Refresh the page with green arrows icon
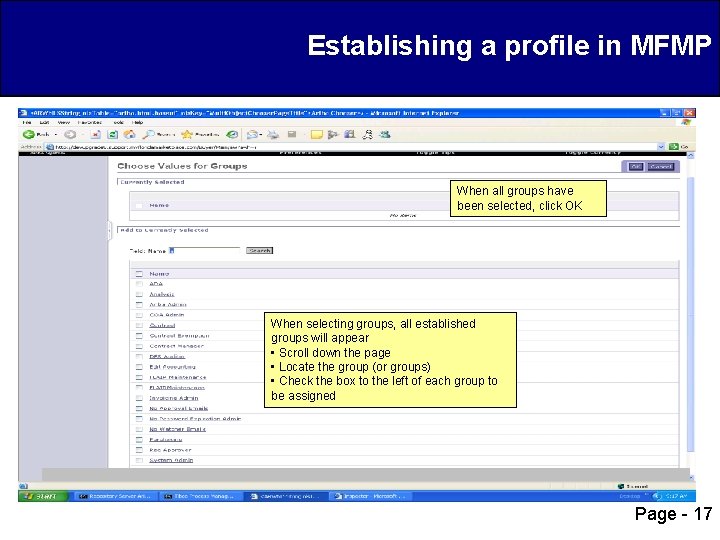This screenshot has width=720, height=540. coord(112,135)
